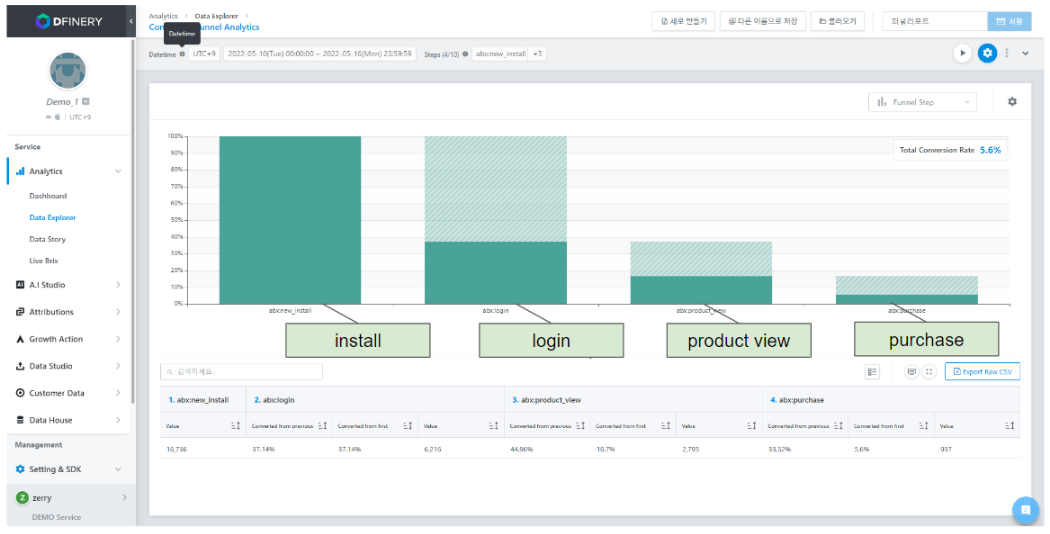Open the date range picker field

pyautogui.click(x=319, y=54)
